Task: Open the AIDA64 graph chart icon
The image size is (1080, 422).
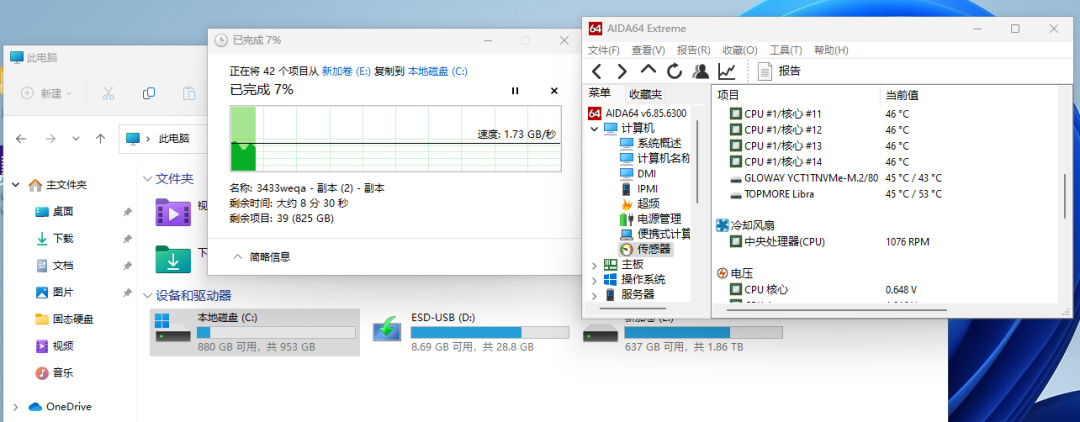Action: 727,71
